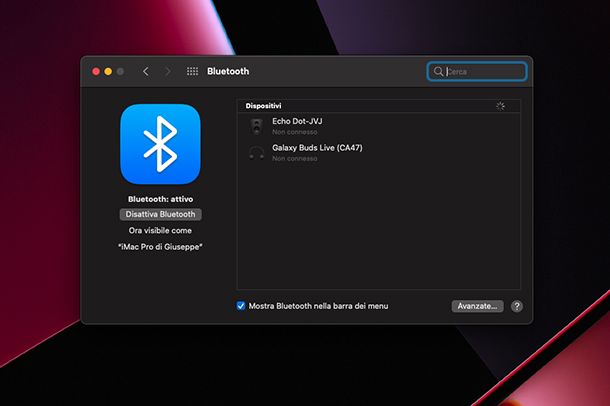Click Non connesso under Galaxy Buds Live
This screenshot has height=406, width=610.
tap(294, 159)
